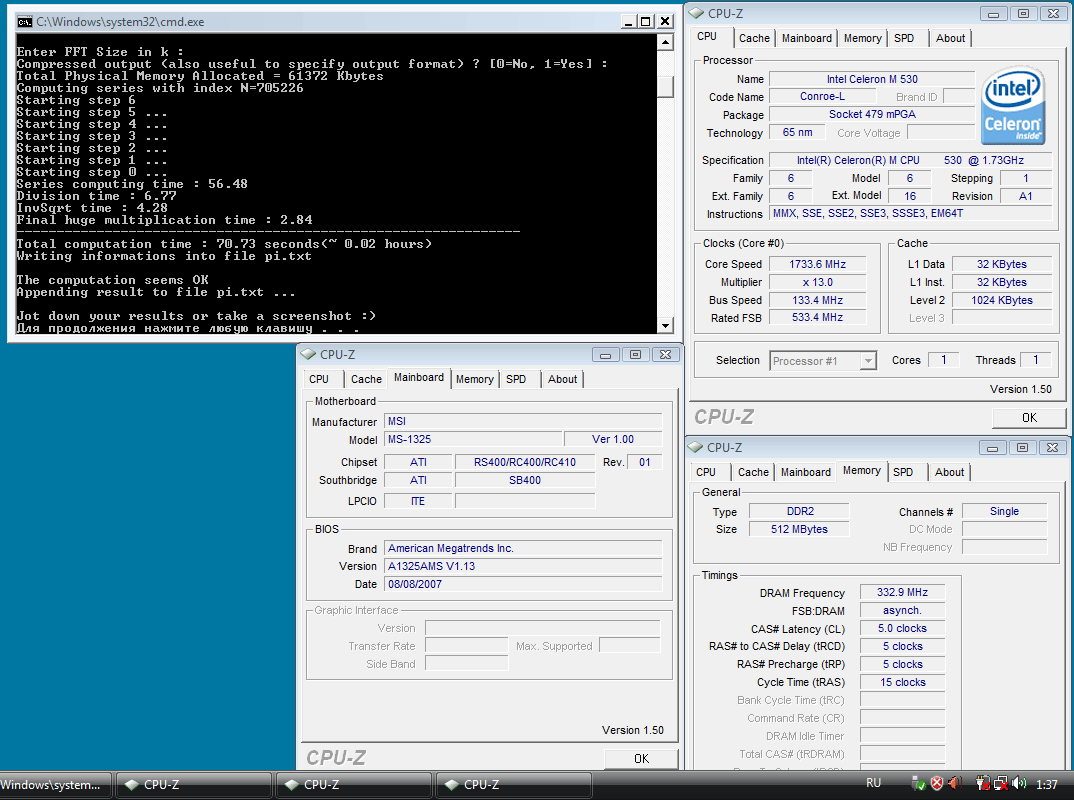Open Mainboard tab in CPU-Z CPU window
This screenshot has height=800, width=1074.
(807, 38)
